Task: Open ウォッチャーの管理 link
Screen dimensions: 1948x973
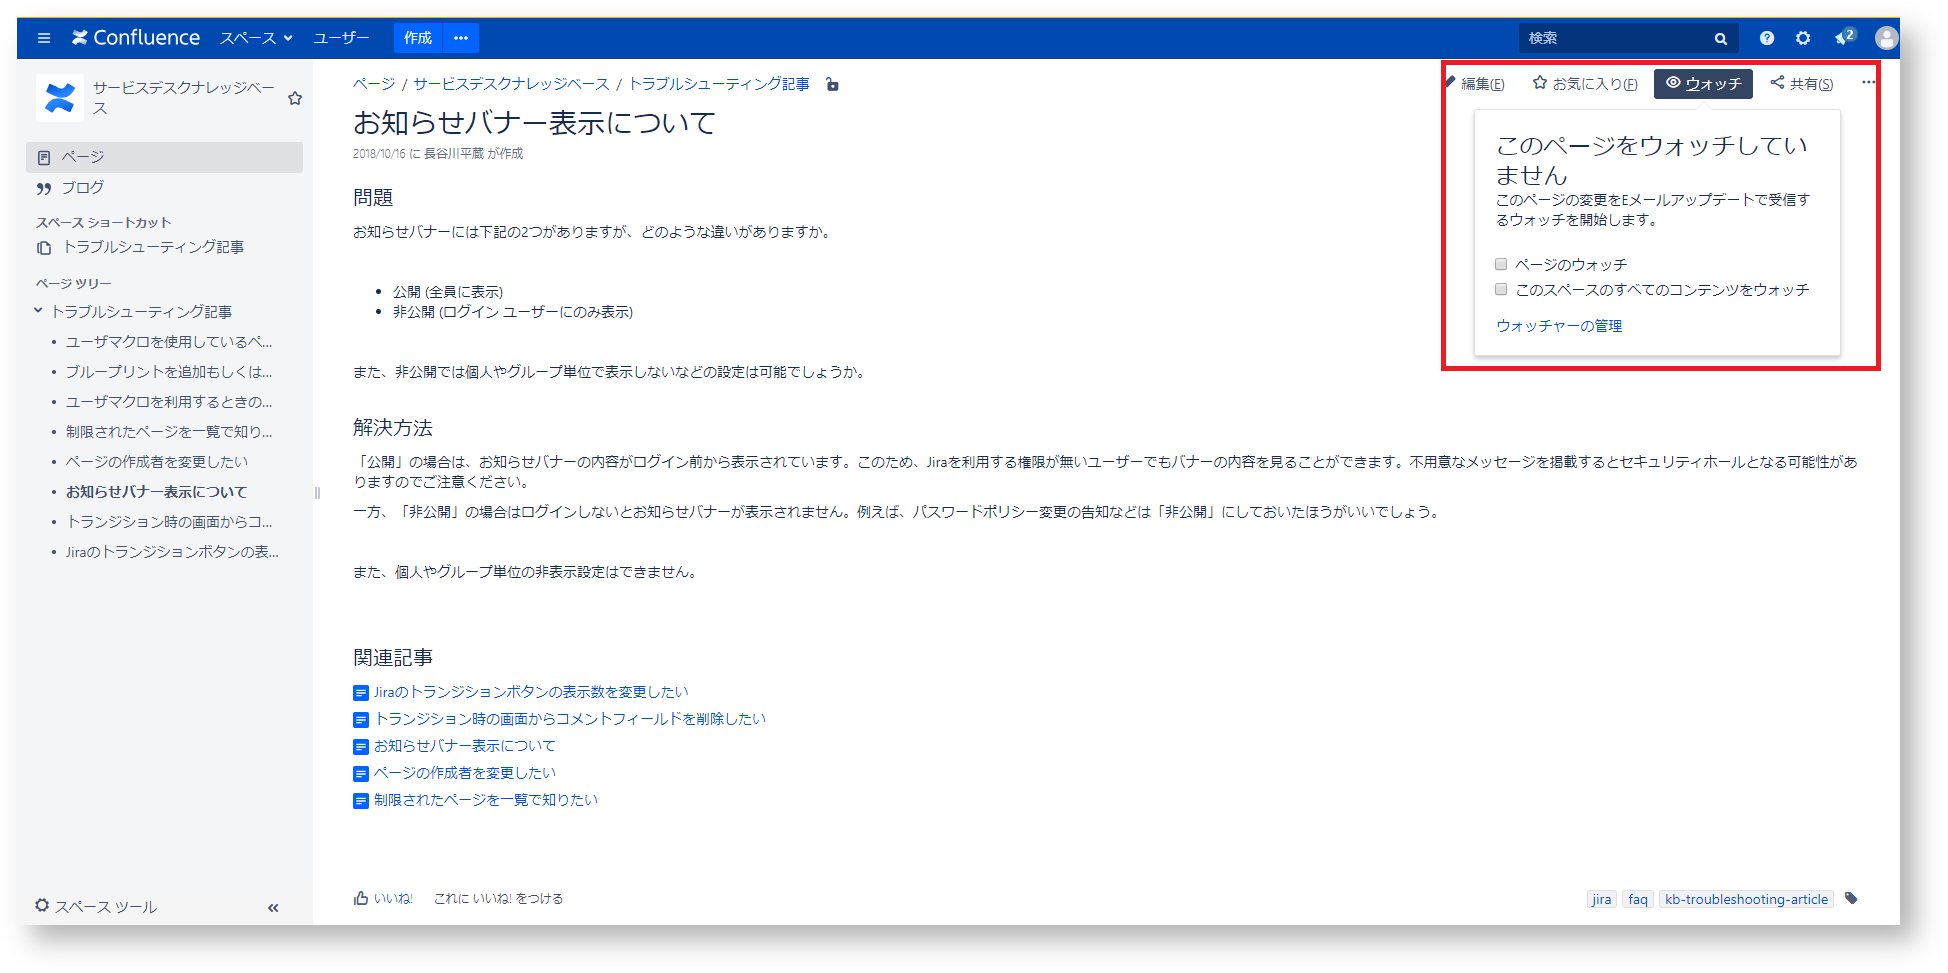Action: 1559,326
